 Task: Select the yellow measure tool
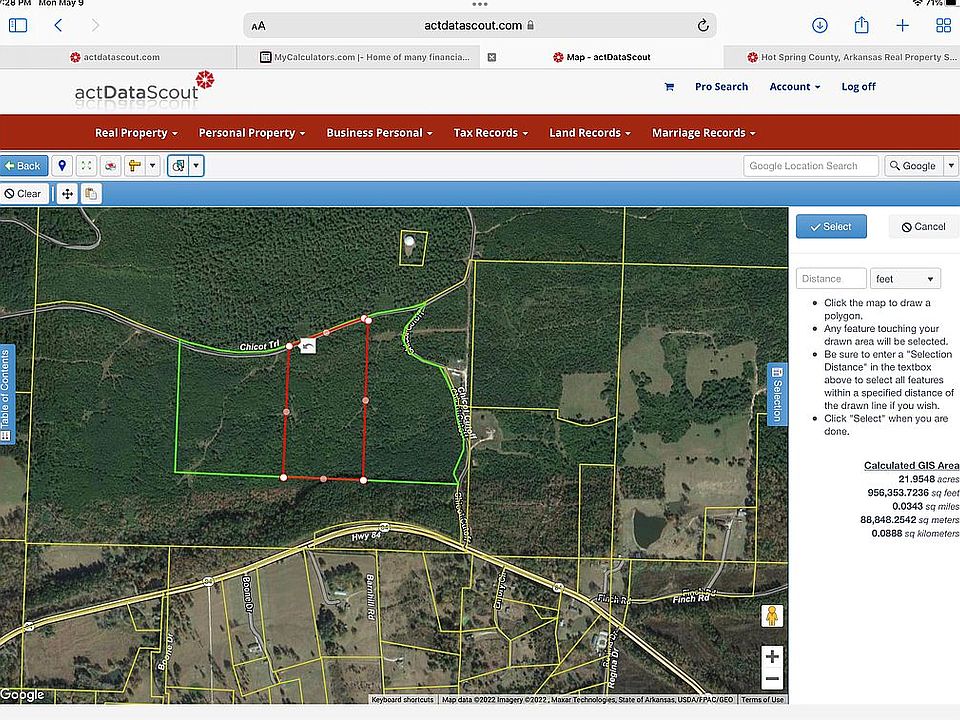tap(135, 166)
